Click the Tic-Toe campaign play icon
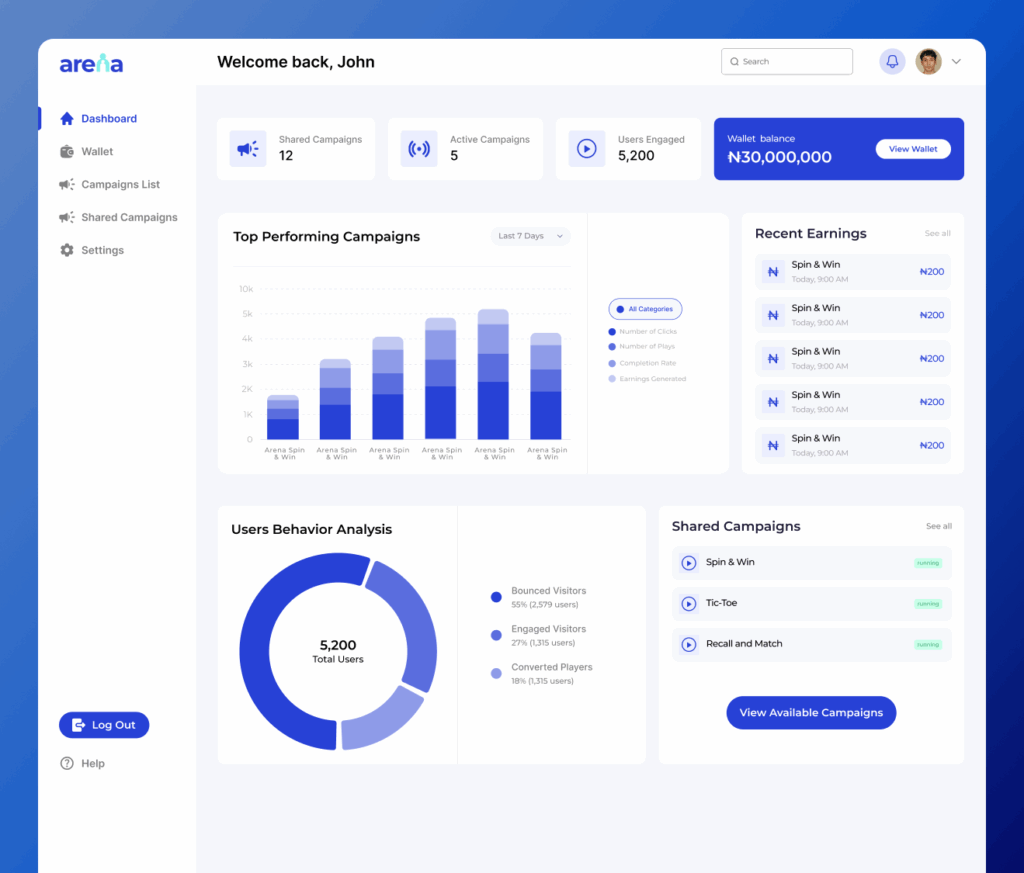Viewport: 1024px width, 873px height. [688, 604]
